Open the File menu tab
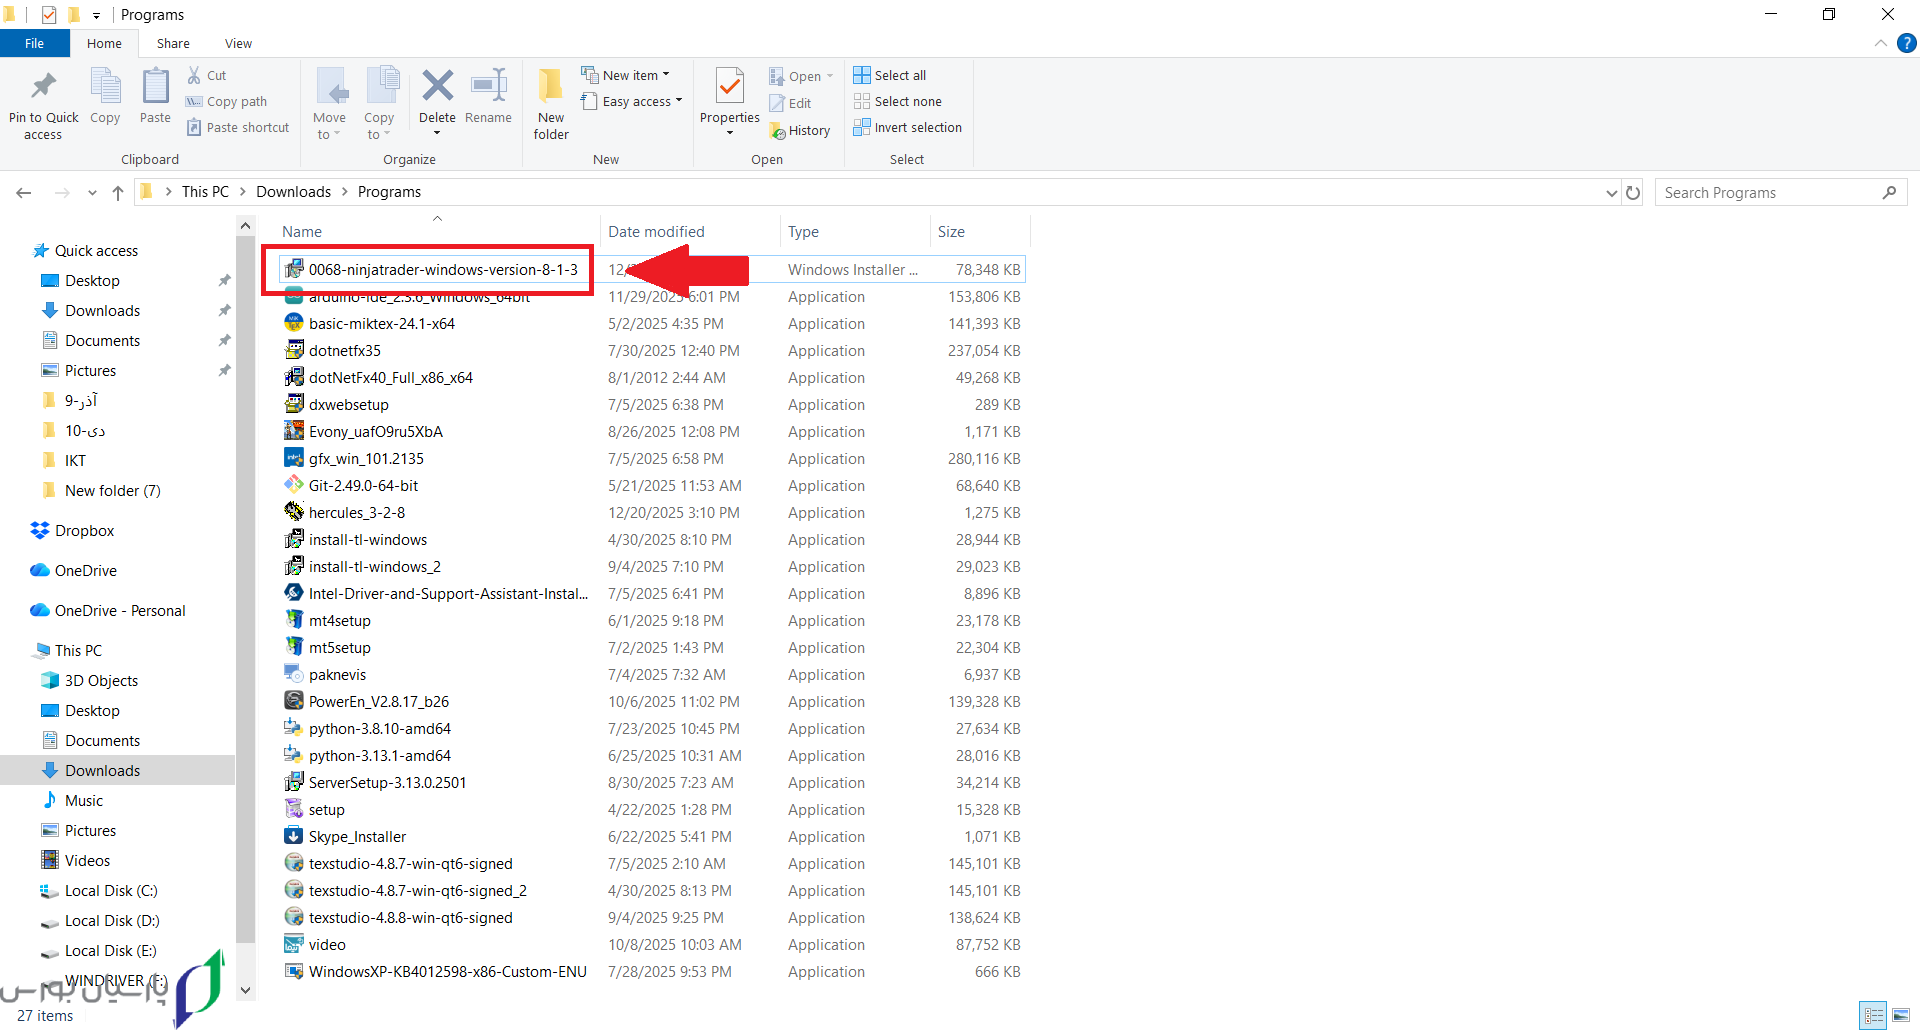The height and width of the screenshot is (1030, 1920). click(x=35, y=43)
